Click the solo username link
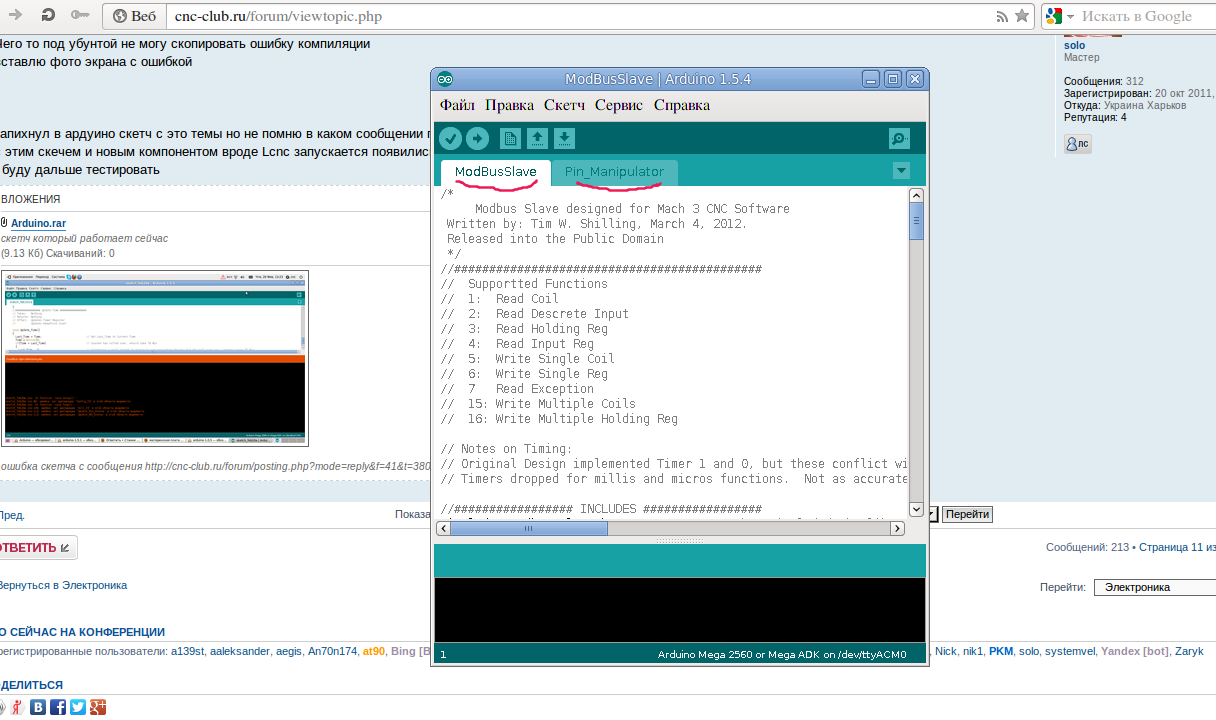Screen dimensions: 1216x720 click(x=1074, y=45)
